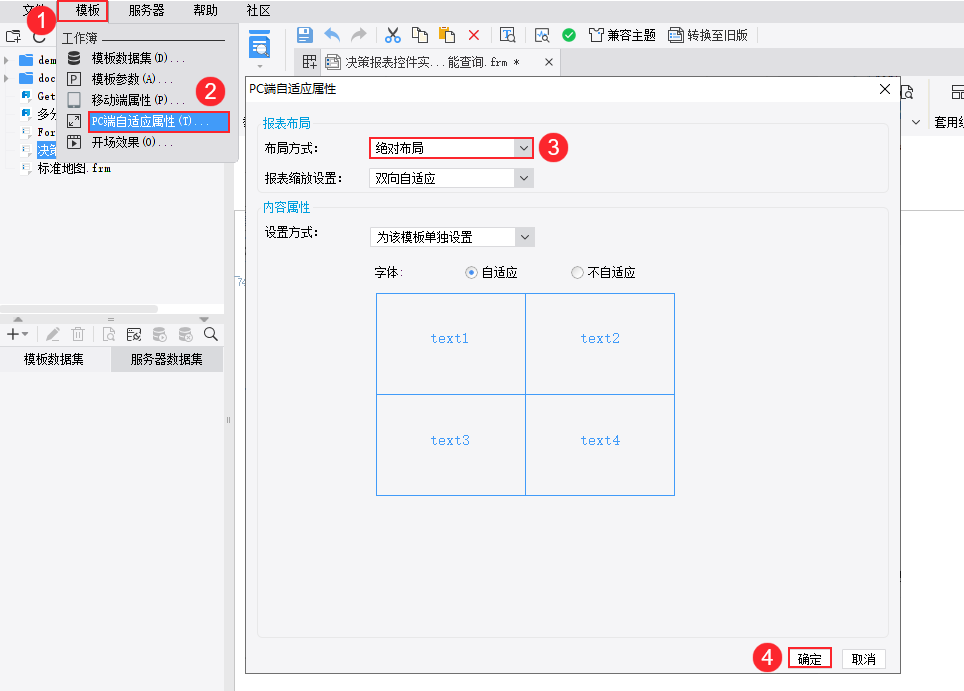Click the Undo arrow icon
The height and width of the screenshot is (691, 964).
[332, 35]
